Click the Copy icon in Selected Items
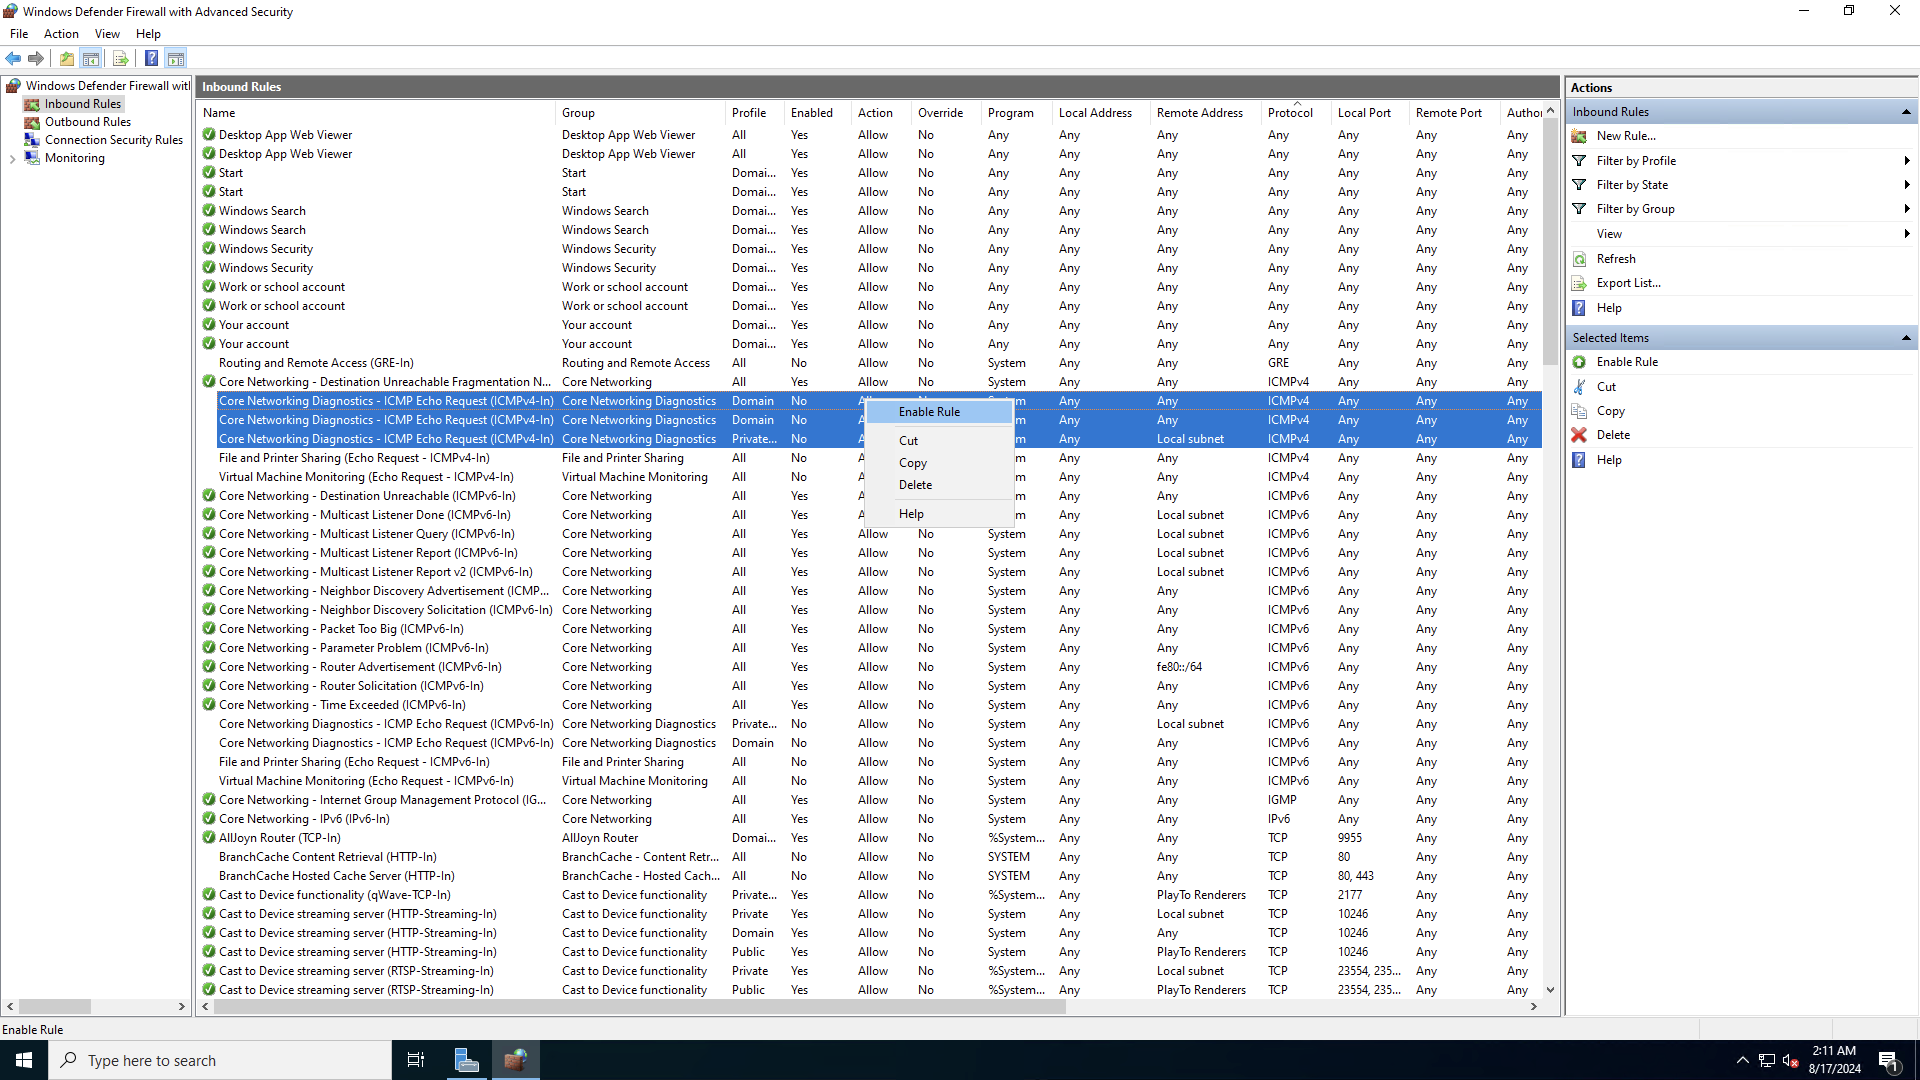 (1579, 411)
